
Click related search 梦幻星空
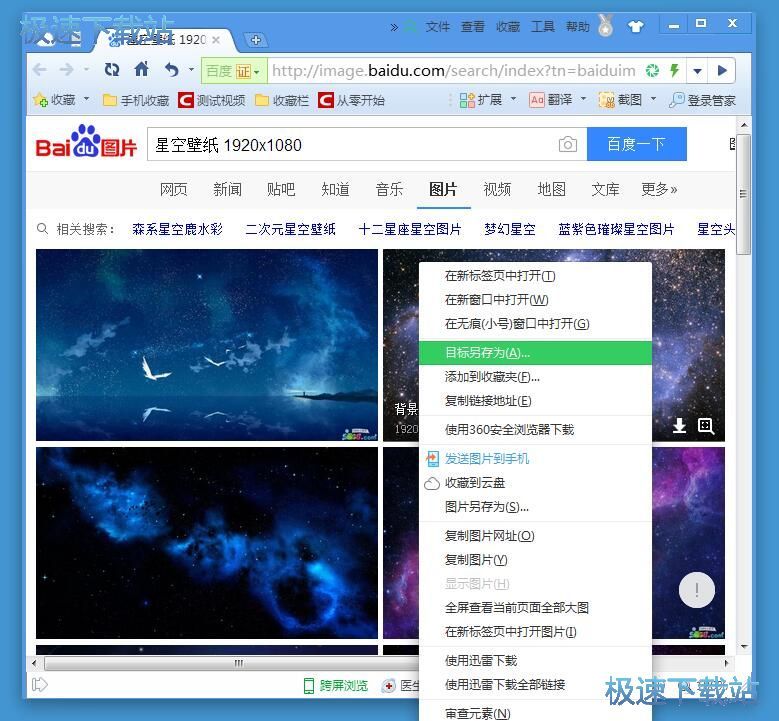pos(510,229)
